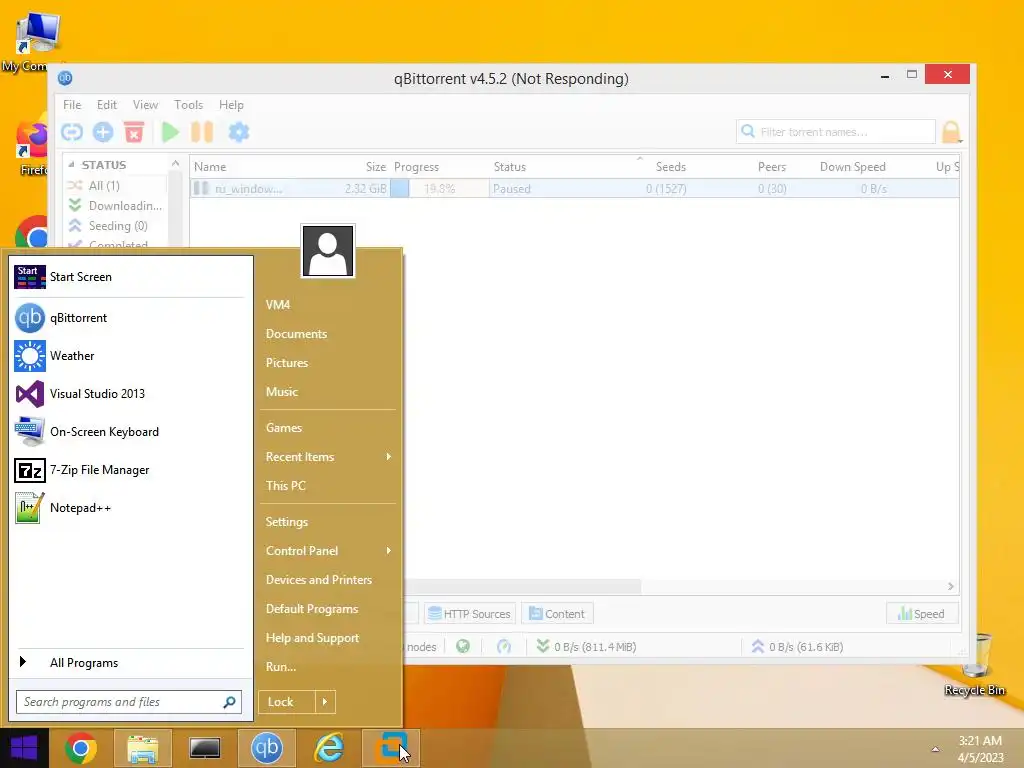The width and height of the screenshot is (1024, 768).
Task: Open Documents from Start menu
Action: click(x=296, y=334)
